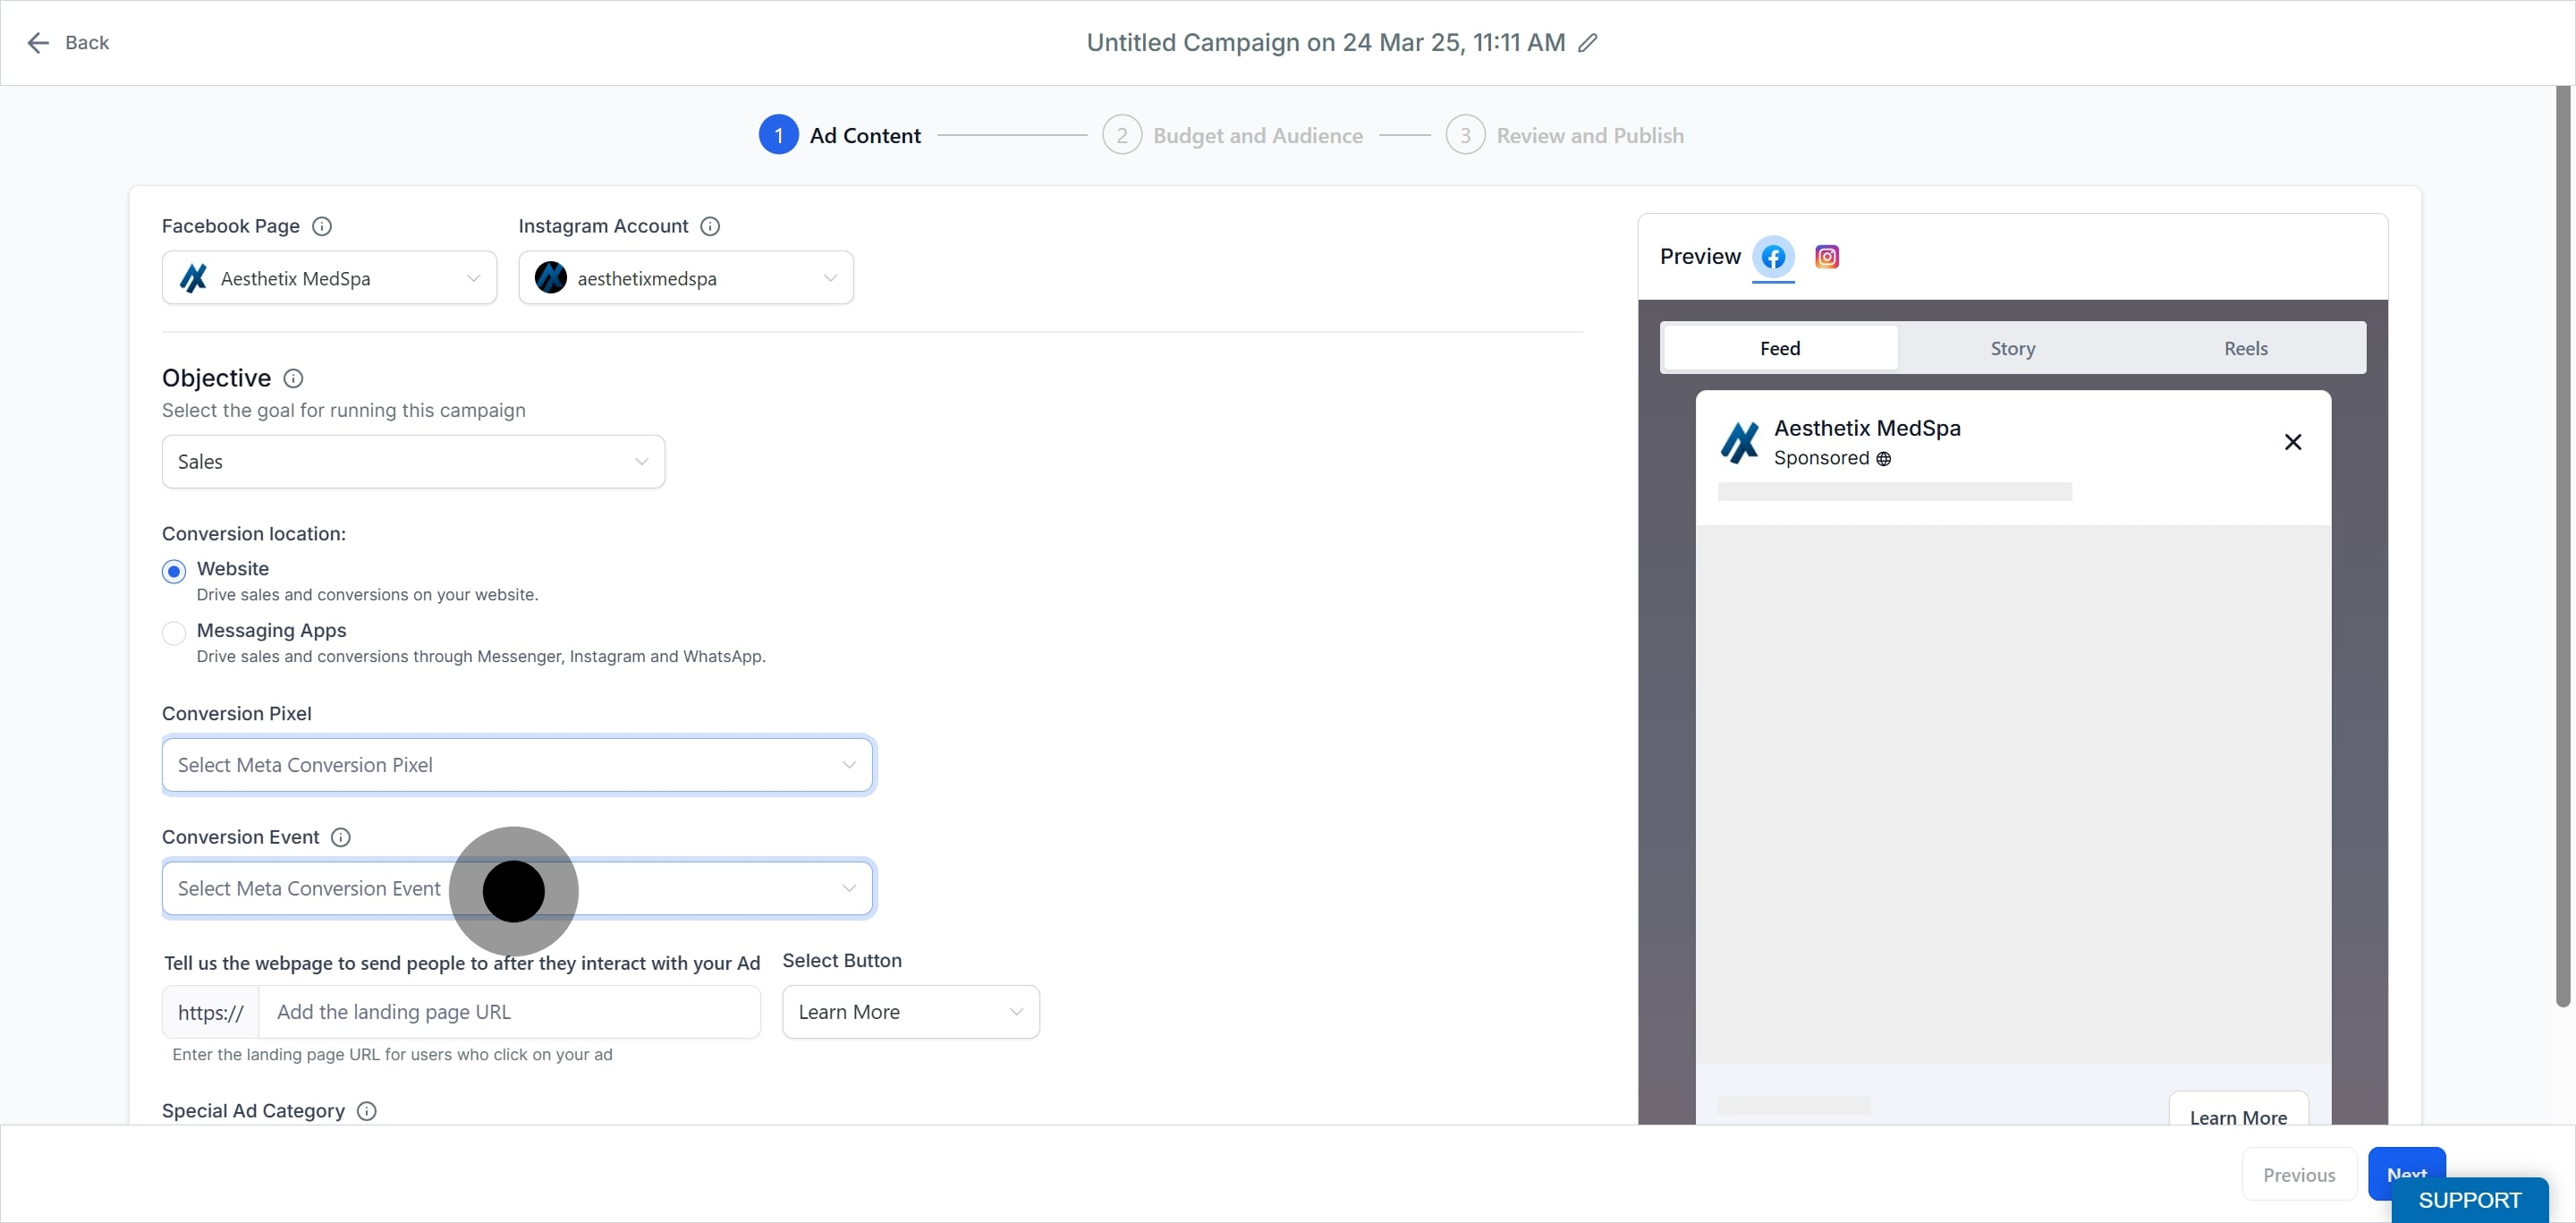This screenshot has width=2576, height=1223.
Task: Show Facebook preview via Facebook icon
Action: point(1773,257)
